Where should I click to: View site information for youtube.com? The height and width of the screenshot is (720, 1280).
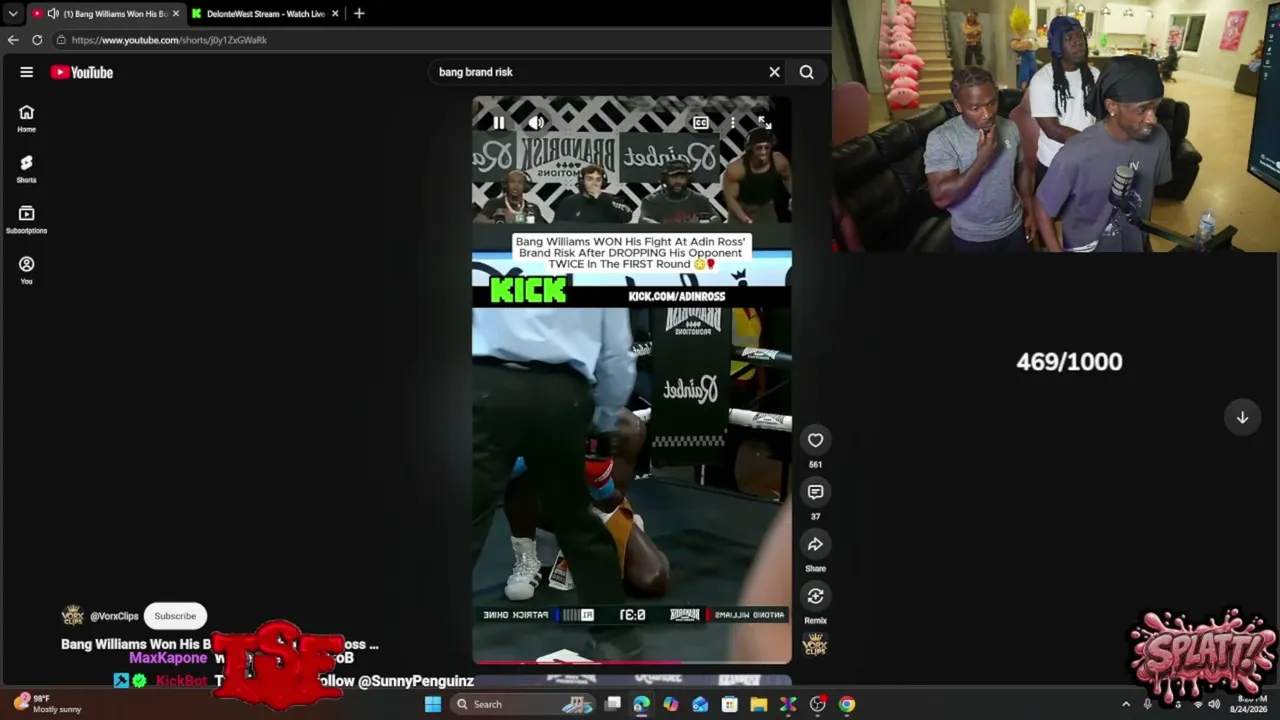click(x=61, y=40)
